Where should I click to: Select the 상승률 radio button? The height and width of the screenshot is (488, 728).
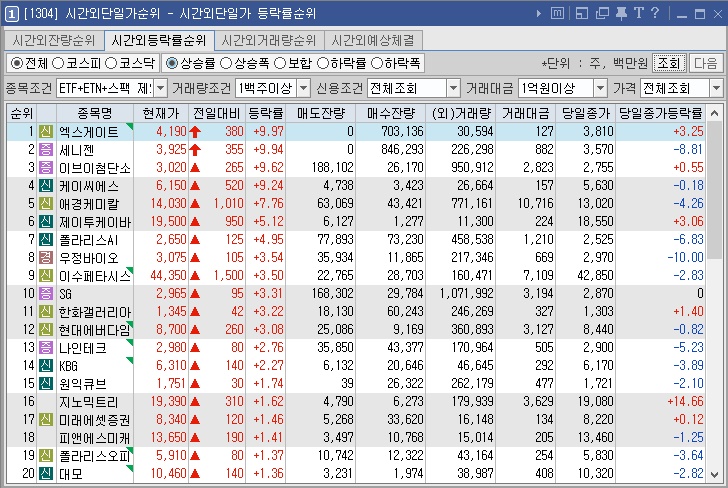click(x=172, y=63)
